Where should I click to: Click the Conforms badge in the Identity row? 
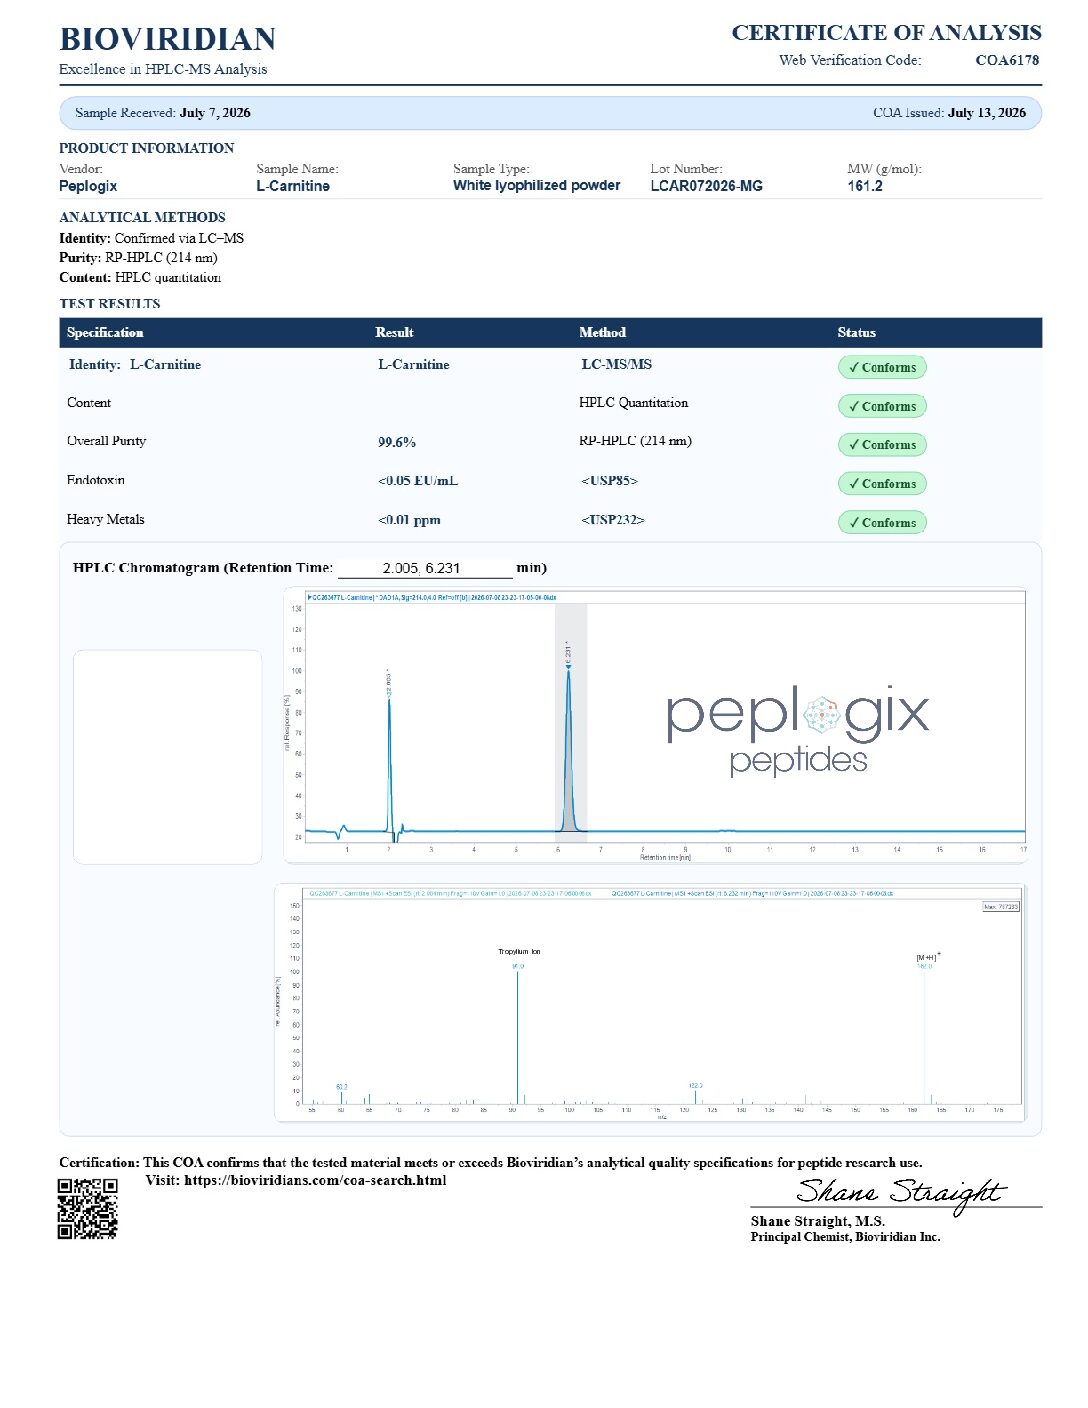coord(882,367)
